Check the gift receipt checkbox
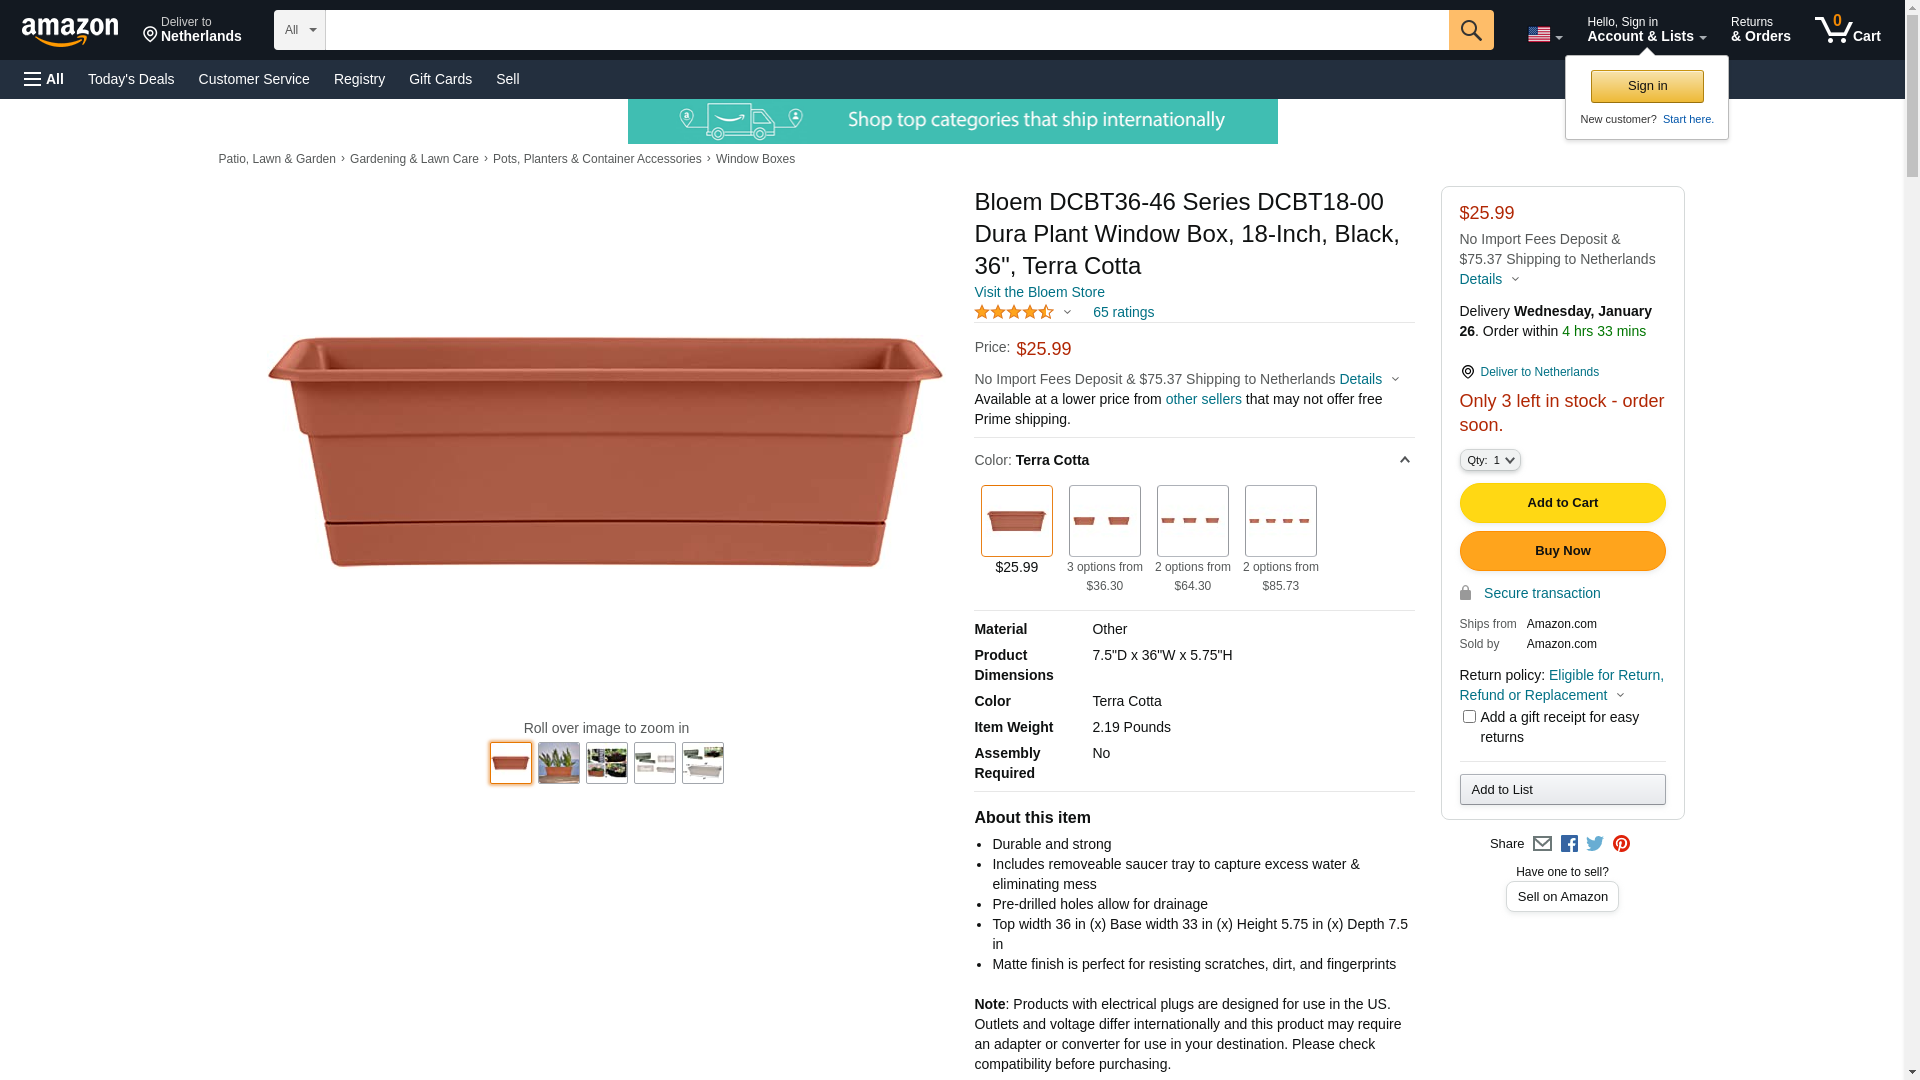Image resolution: width=1920 pixels, height=1080 pixels. click(1469, 717)
